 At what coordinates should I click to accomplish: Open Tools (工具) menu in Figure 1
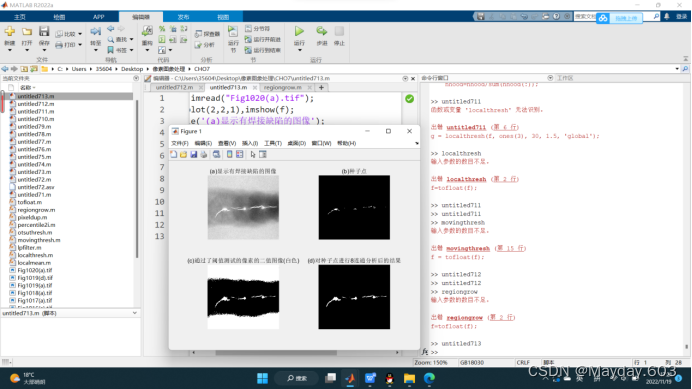(x=273, y=143)
